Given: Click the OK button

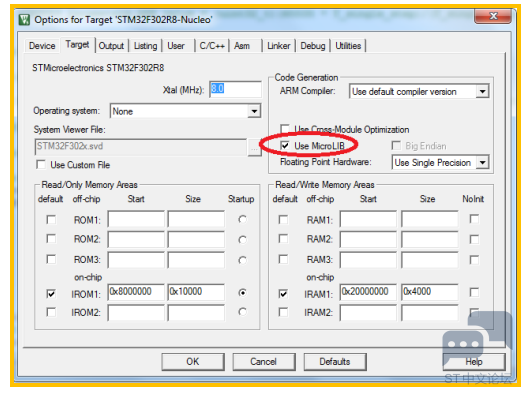Looking at the screenshot, I should click(x=193, y=362).
